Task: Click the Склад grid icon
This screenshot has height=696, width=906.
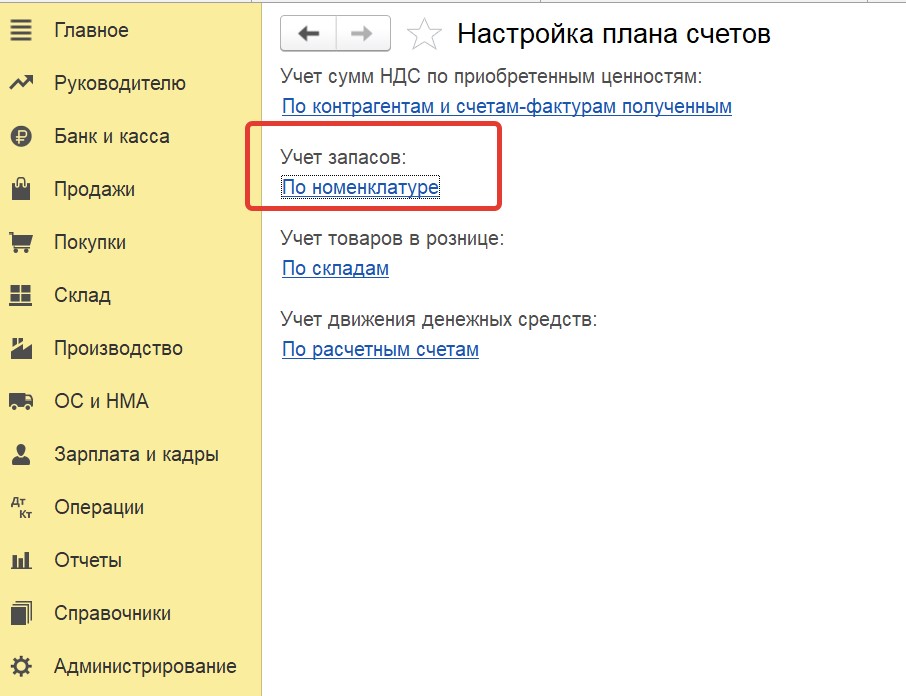Action: tap(21, 295)
